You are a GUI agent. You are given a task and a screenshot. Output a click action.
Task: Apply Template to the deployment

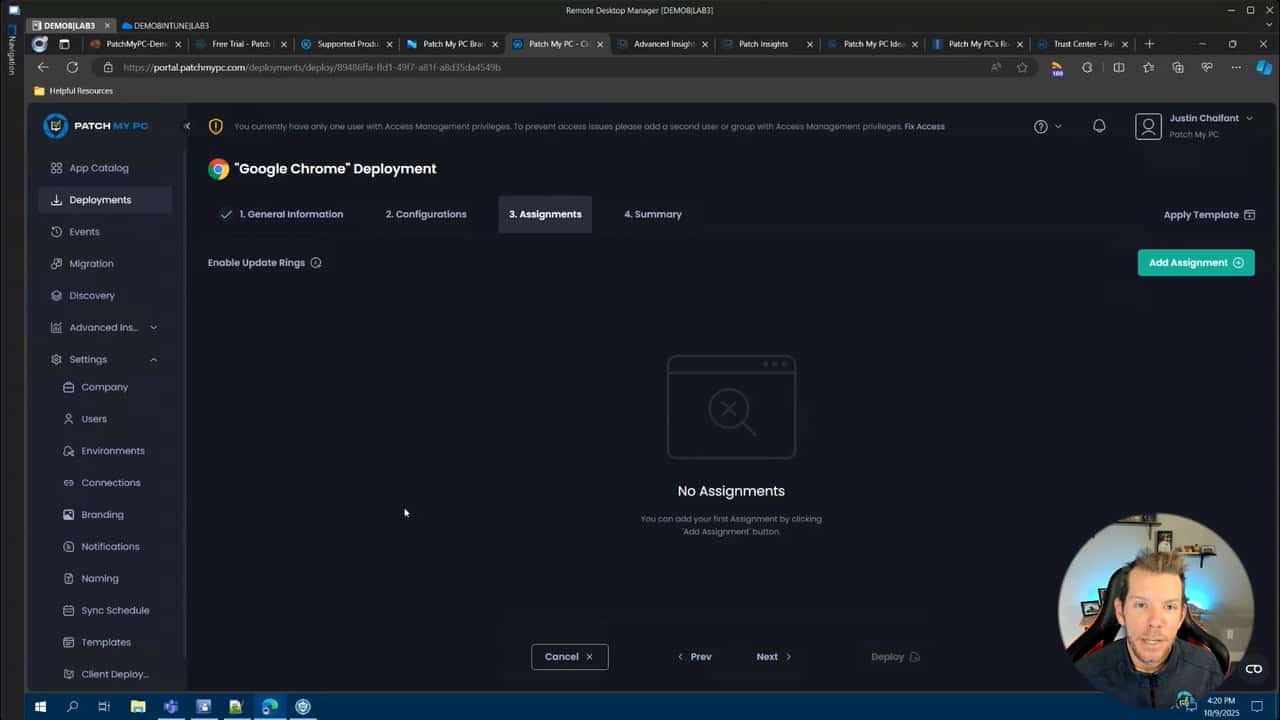pyautogui.click(x=1208, y=215)
